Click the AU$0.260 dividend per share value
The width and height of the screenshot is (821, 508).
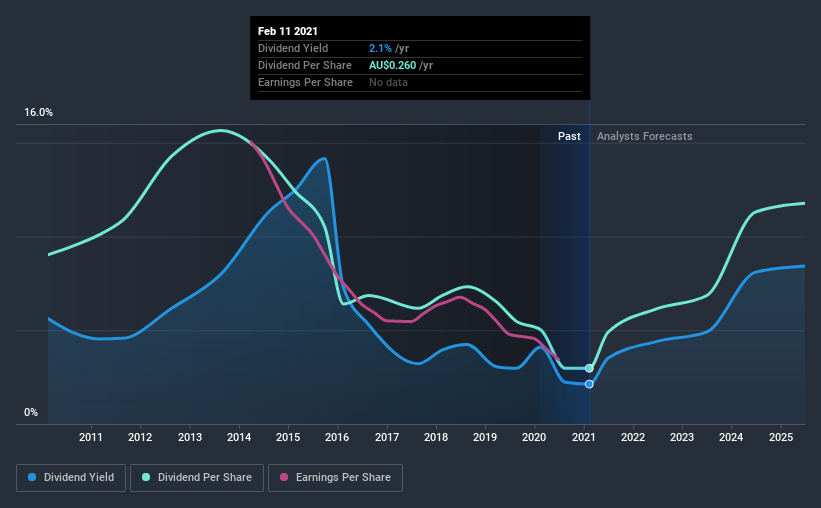[393, 65]
